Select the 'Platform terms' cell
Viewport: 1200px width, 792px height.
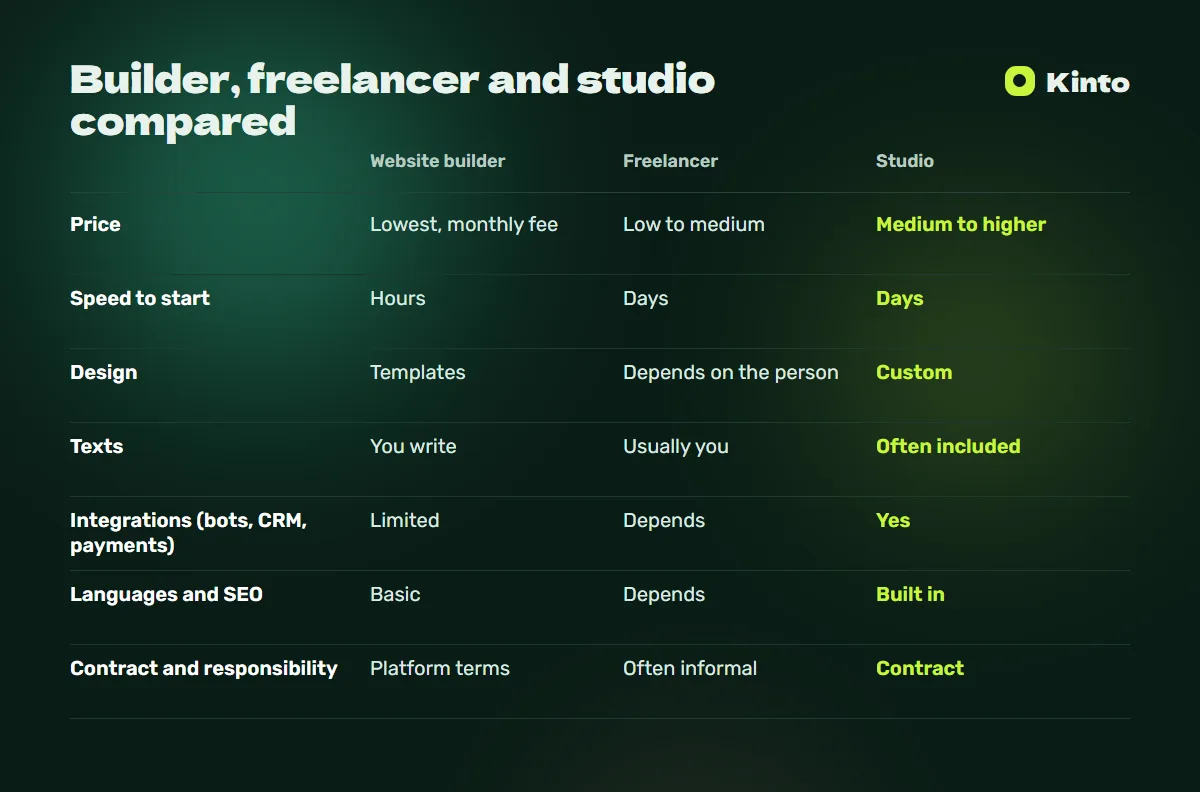pos(440,668)
